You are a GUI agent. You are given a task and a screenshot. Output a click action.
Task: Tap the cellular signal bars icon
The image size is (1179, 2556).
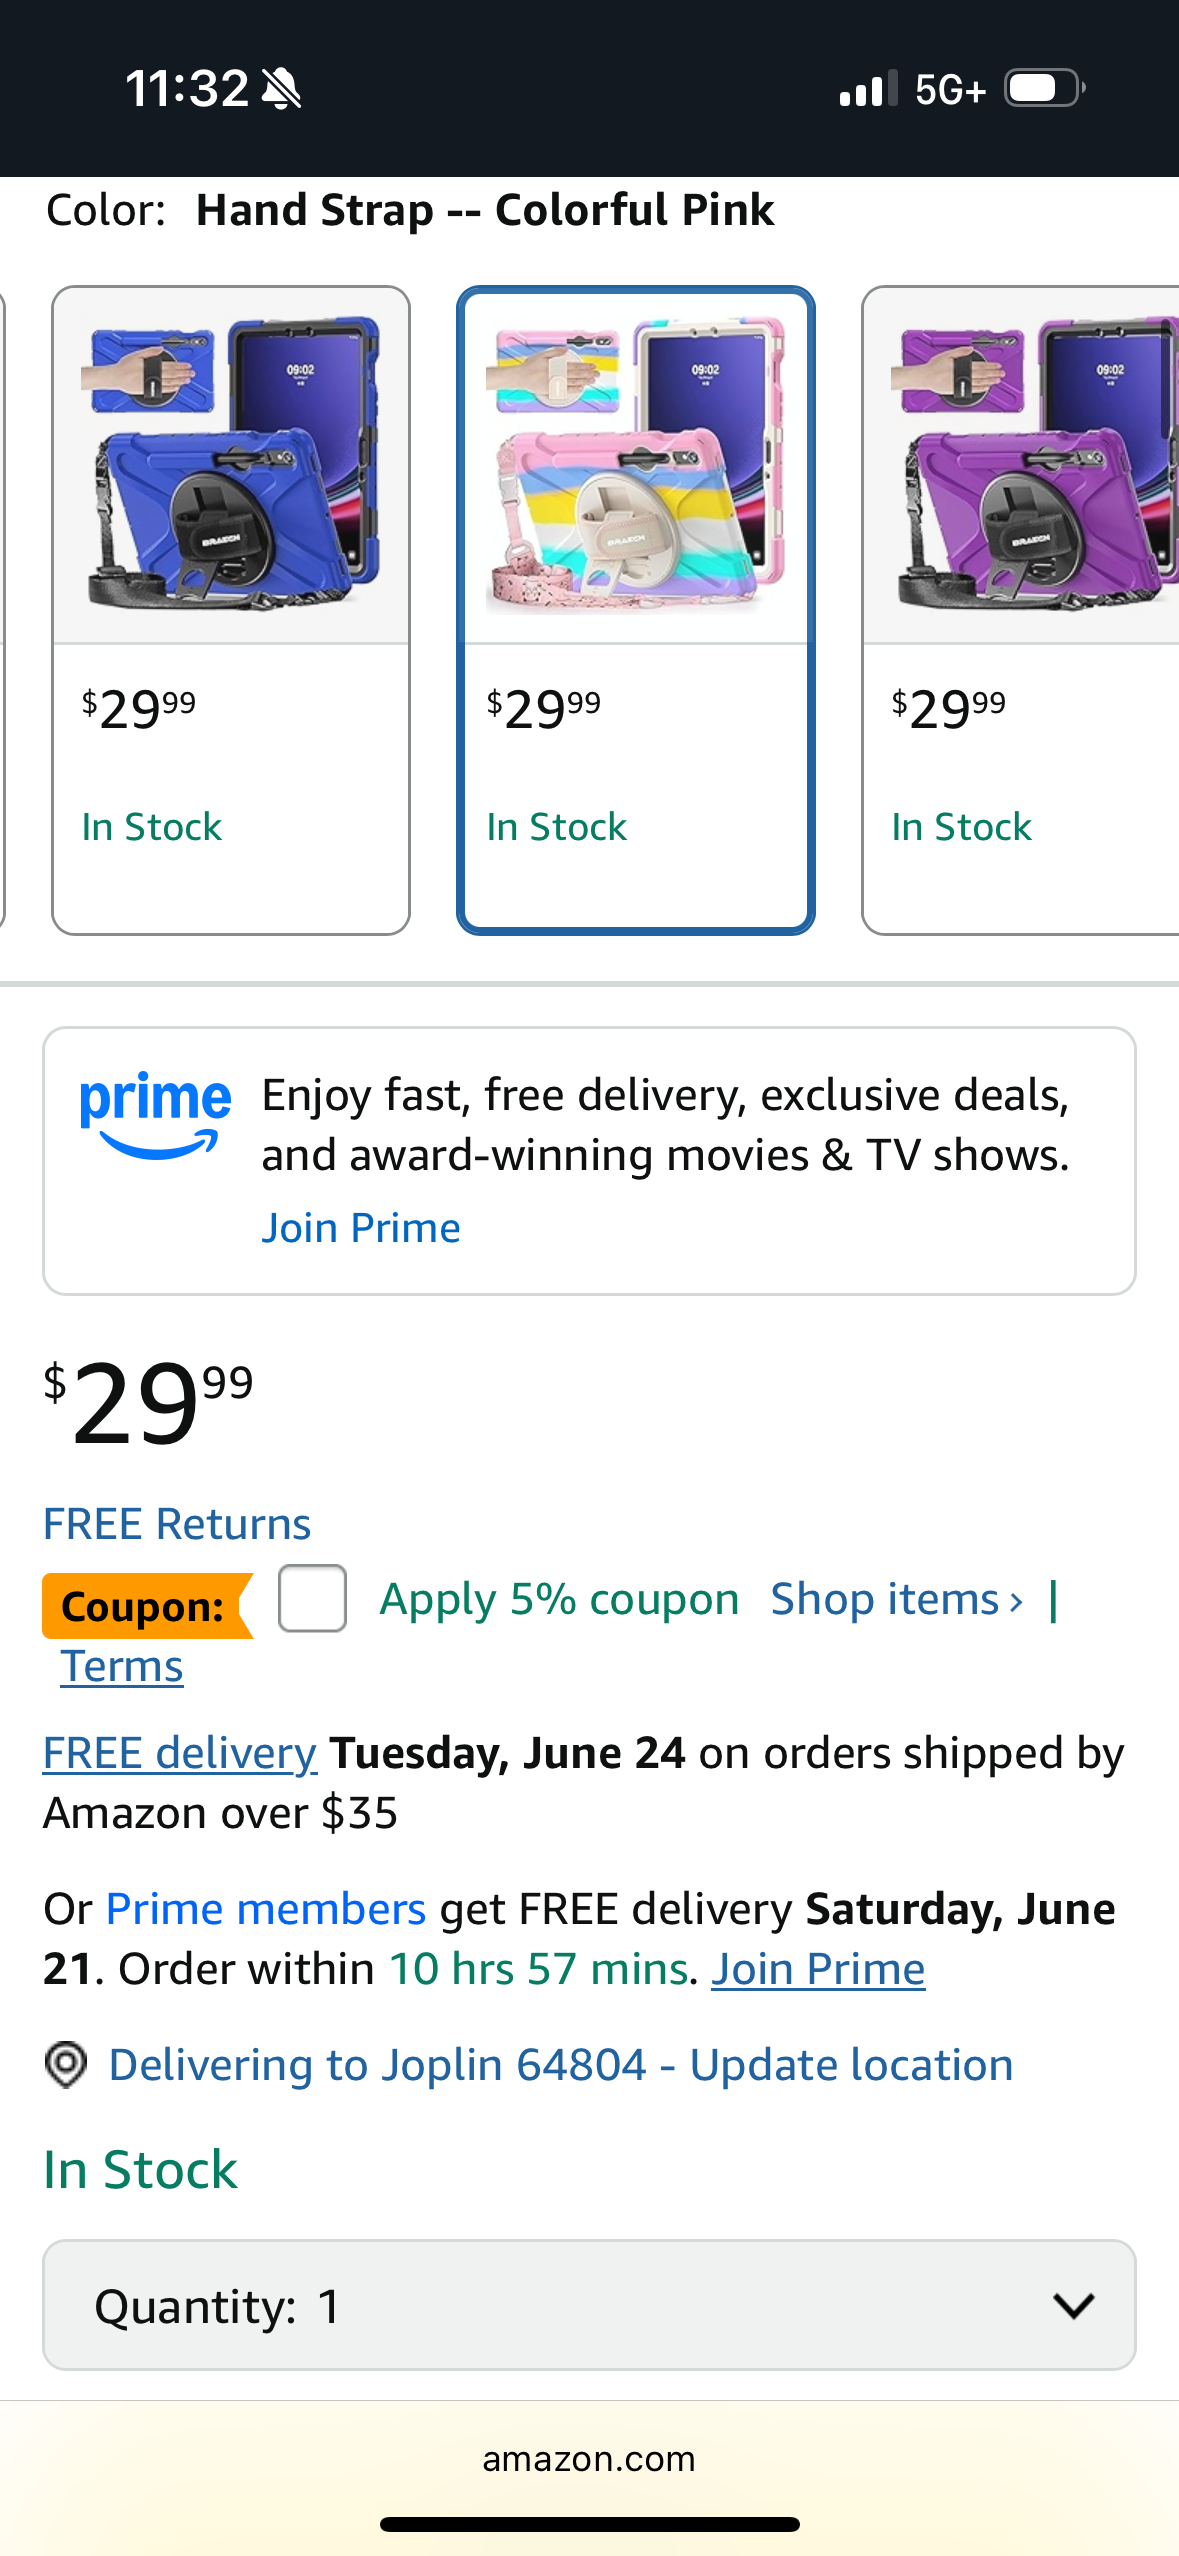(867, 89)
